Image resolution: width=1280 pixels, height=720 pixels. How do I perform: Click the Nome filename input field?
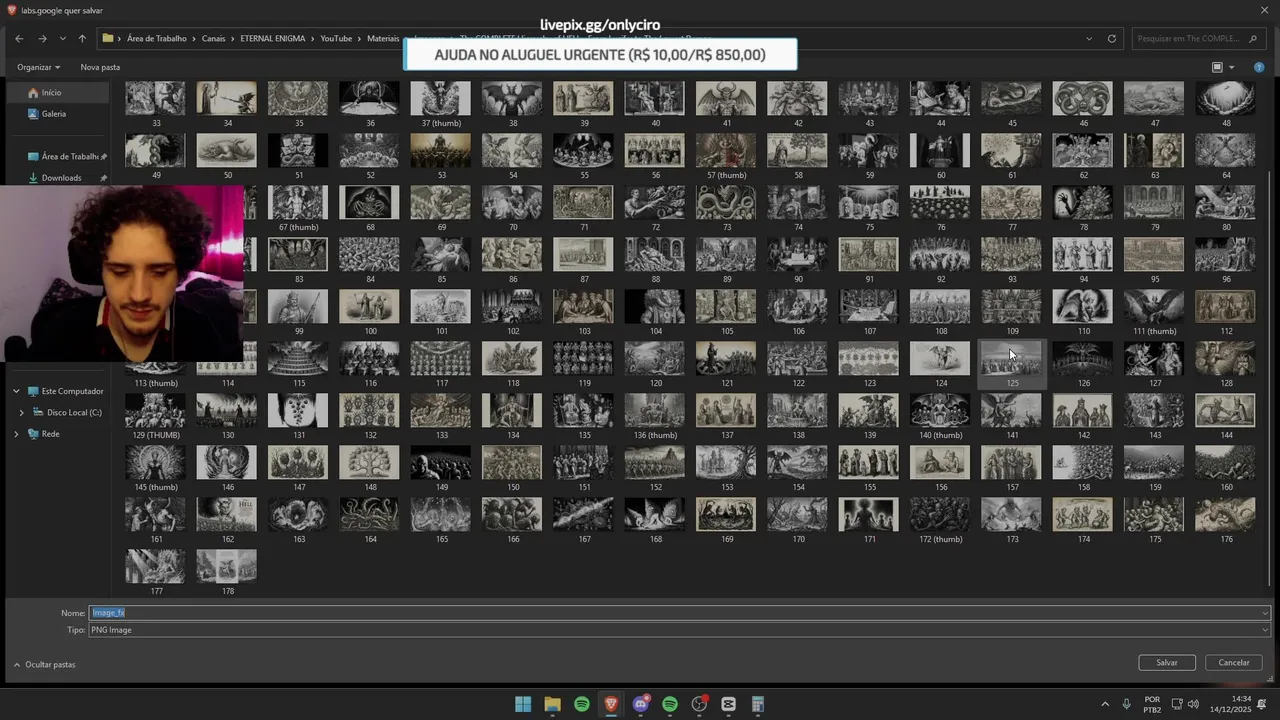tap(680, 613)
